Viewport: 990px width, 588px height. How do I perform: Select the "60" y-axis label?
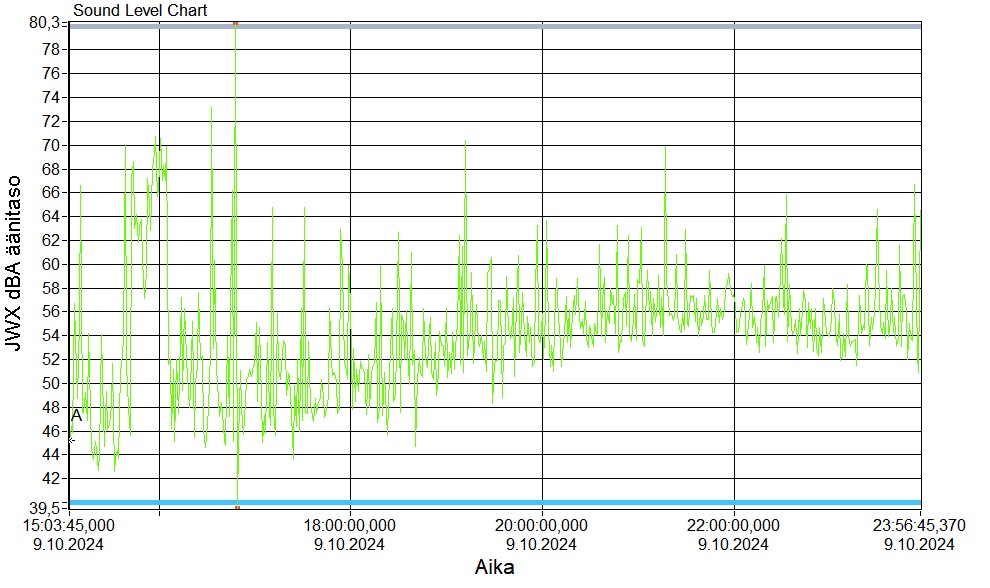(x=51, y=265)
